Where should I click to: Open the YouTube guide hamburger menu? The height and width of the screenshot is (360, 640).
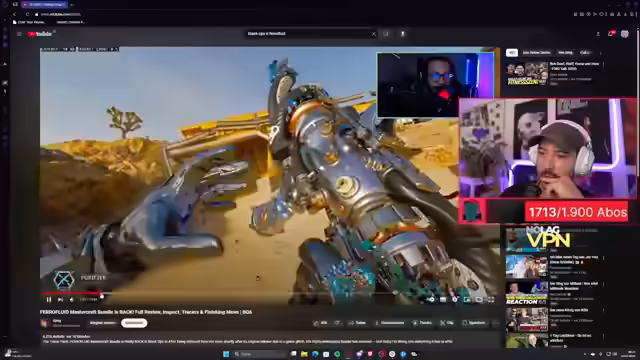(x=19, y=34)
